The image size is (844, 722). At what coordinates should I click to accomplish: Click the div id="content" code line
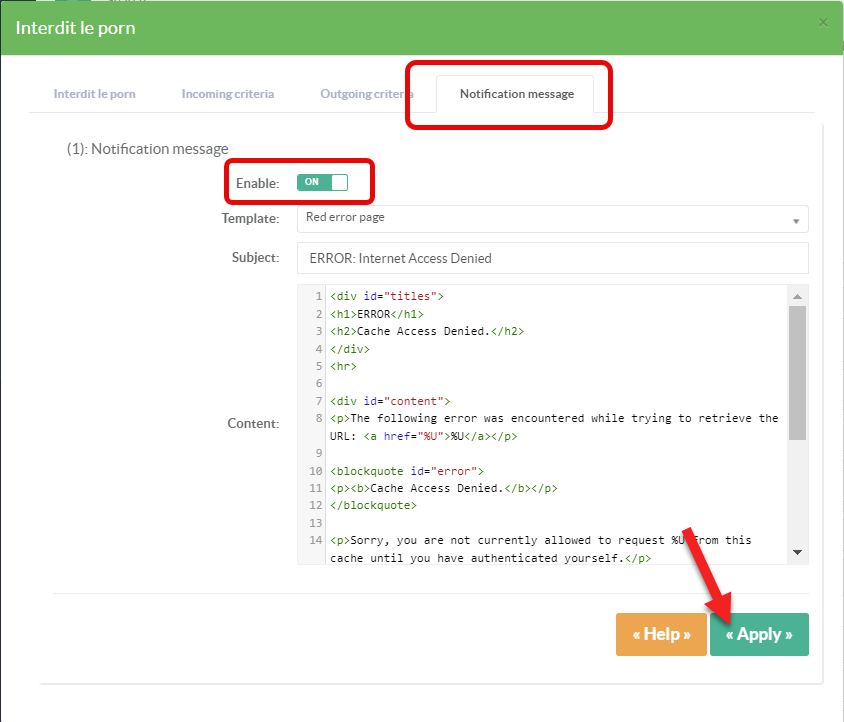[390, 401]
